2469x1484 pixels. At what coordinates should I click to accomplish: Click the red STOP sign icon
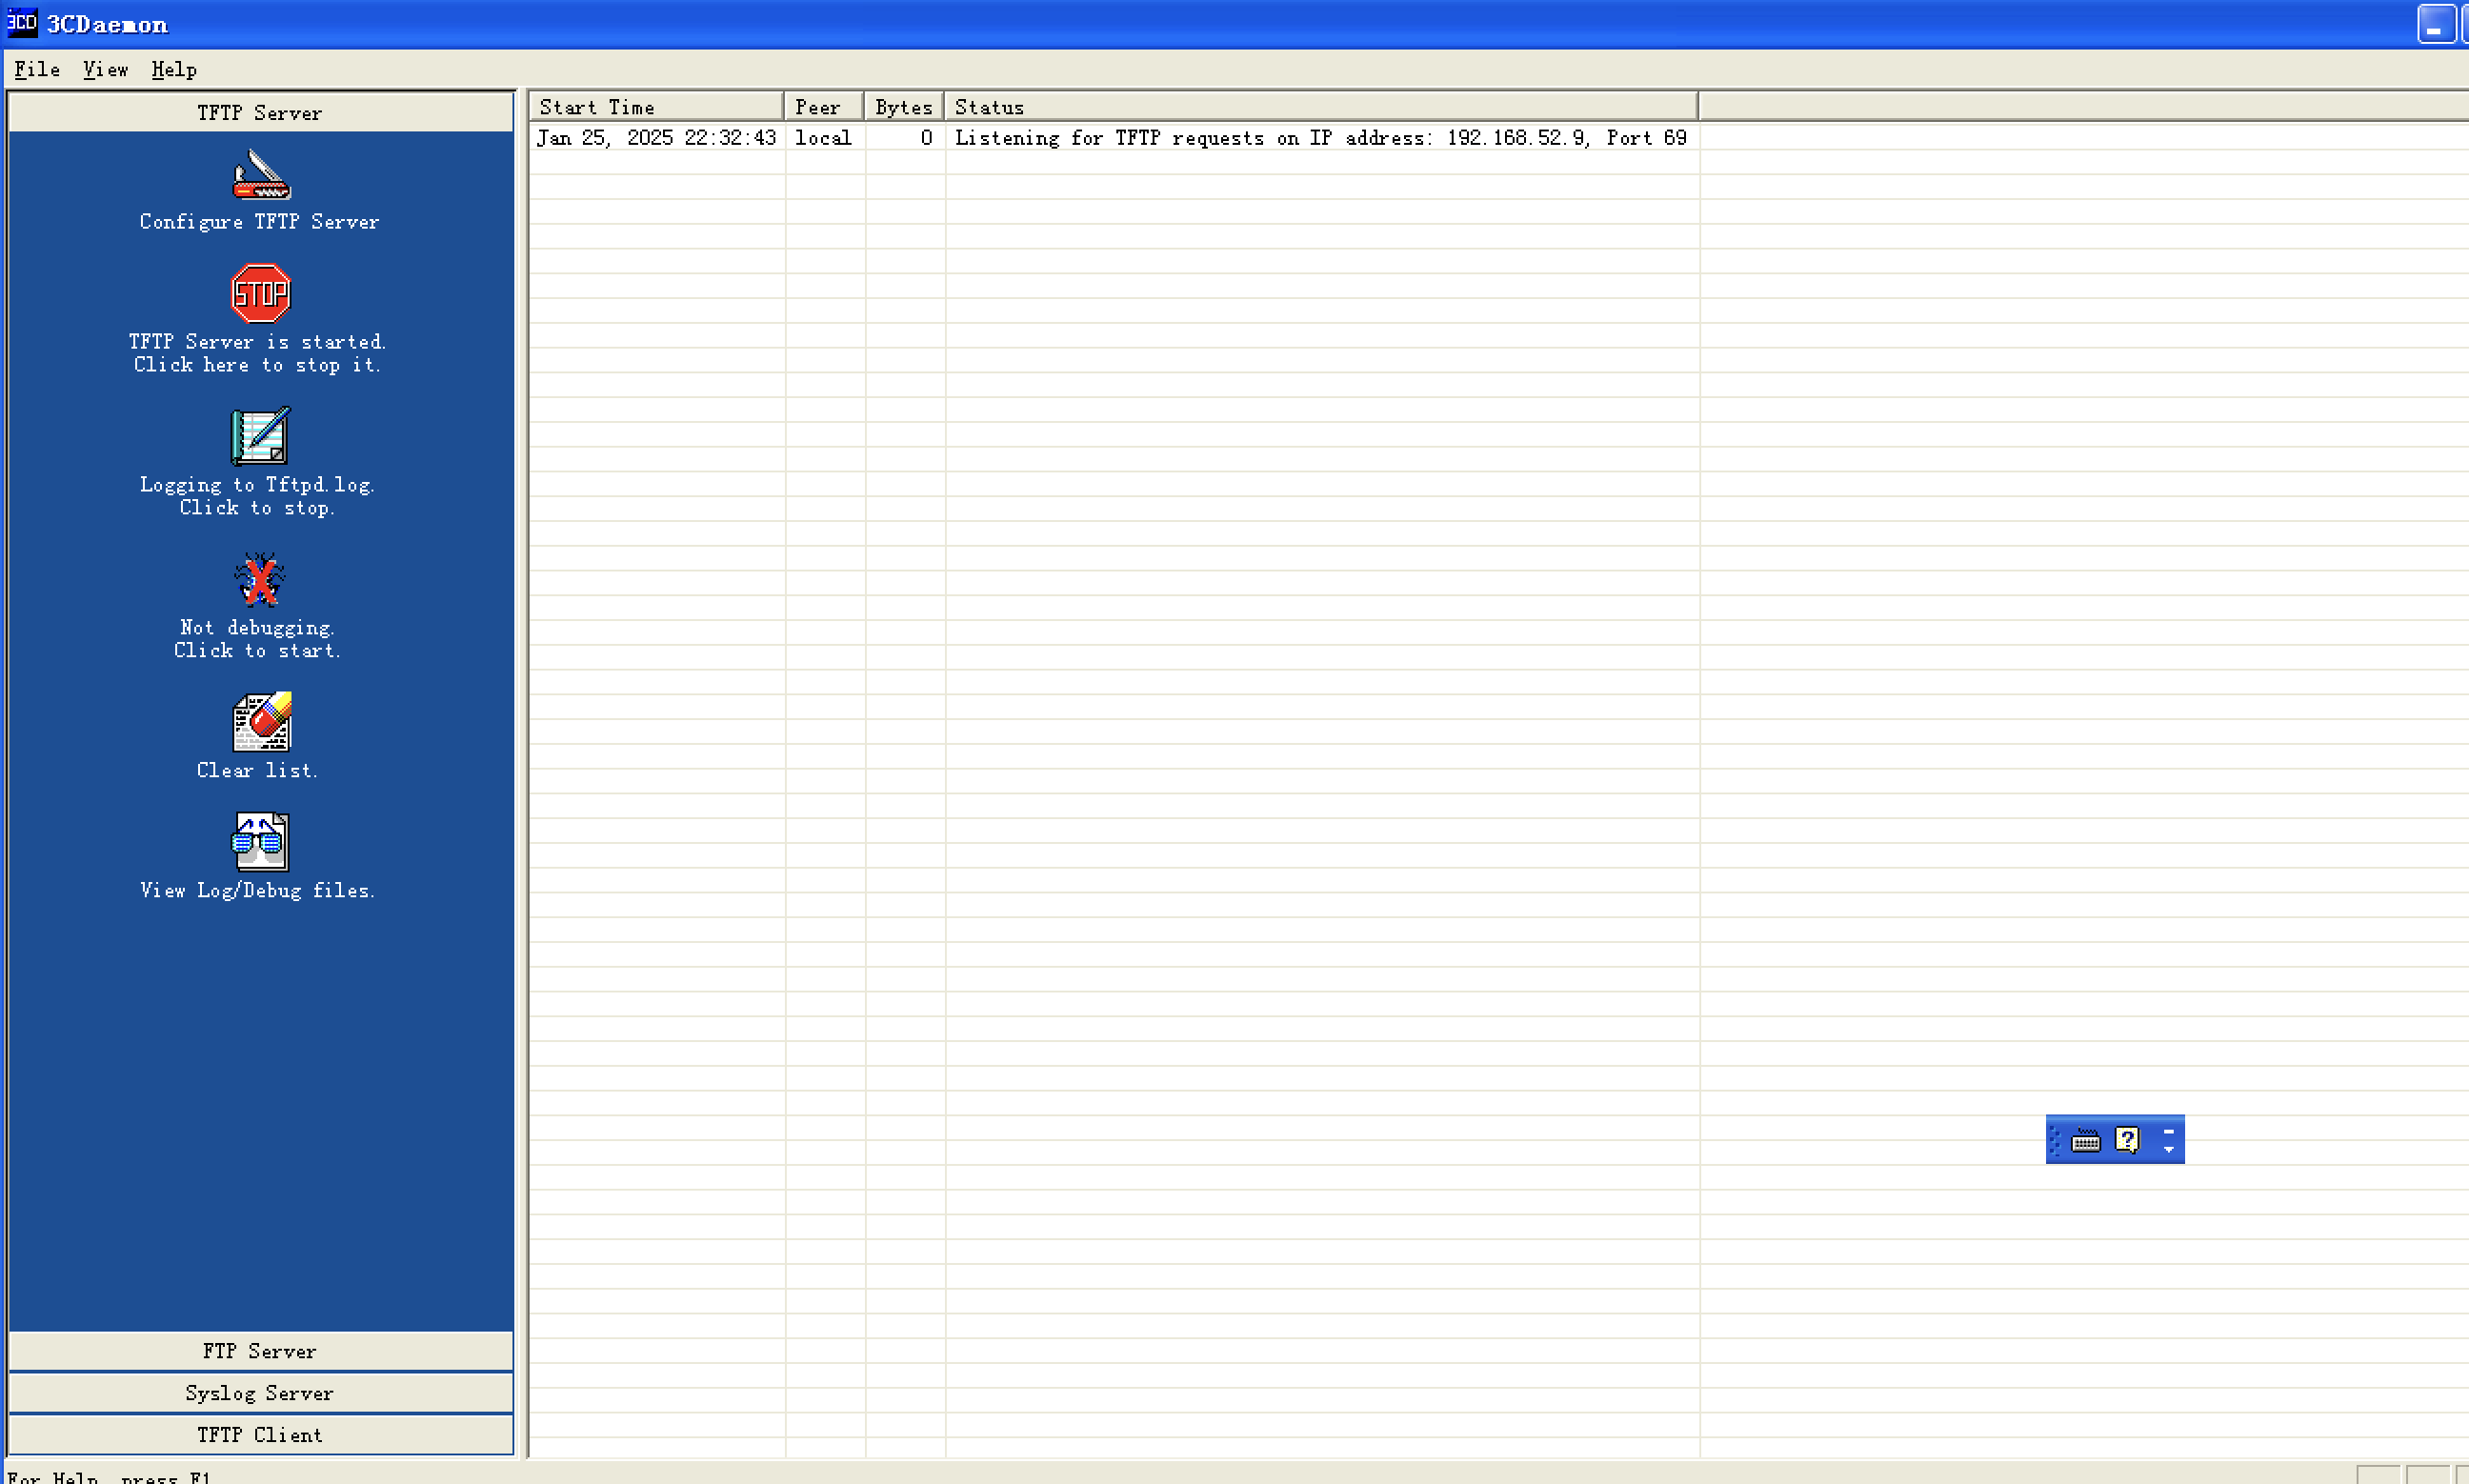261,294
